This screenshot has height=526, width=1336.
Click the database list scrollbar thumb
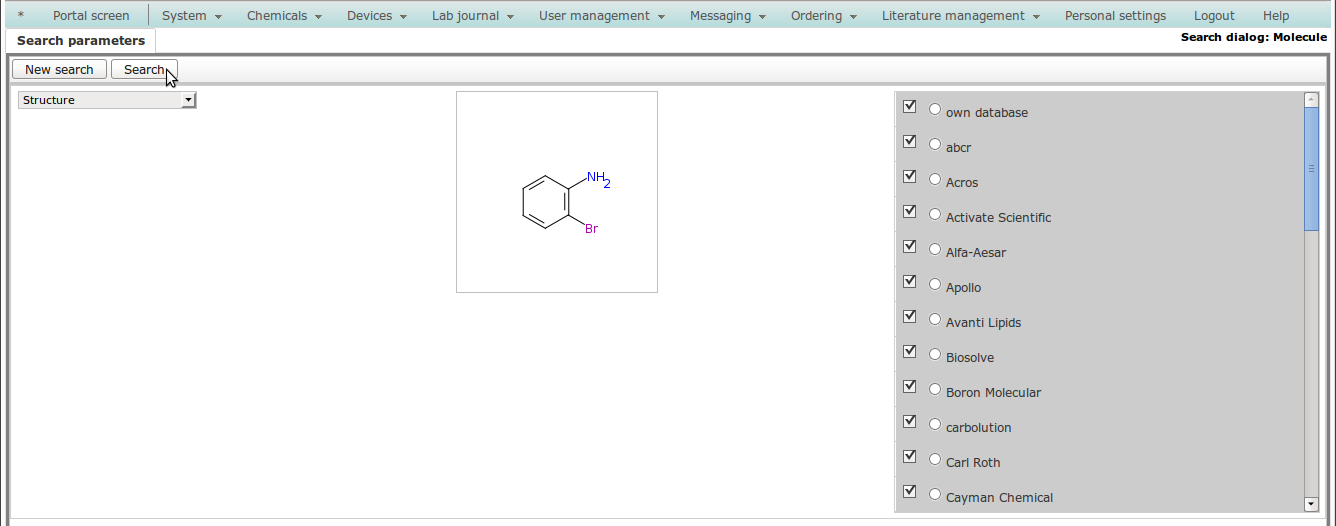click(x=1311, y=168)
